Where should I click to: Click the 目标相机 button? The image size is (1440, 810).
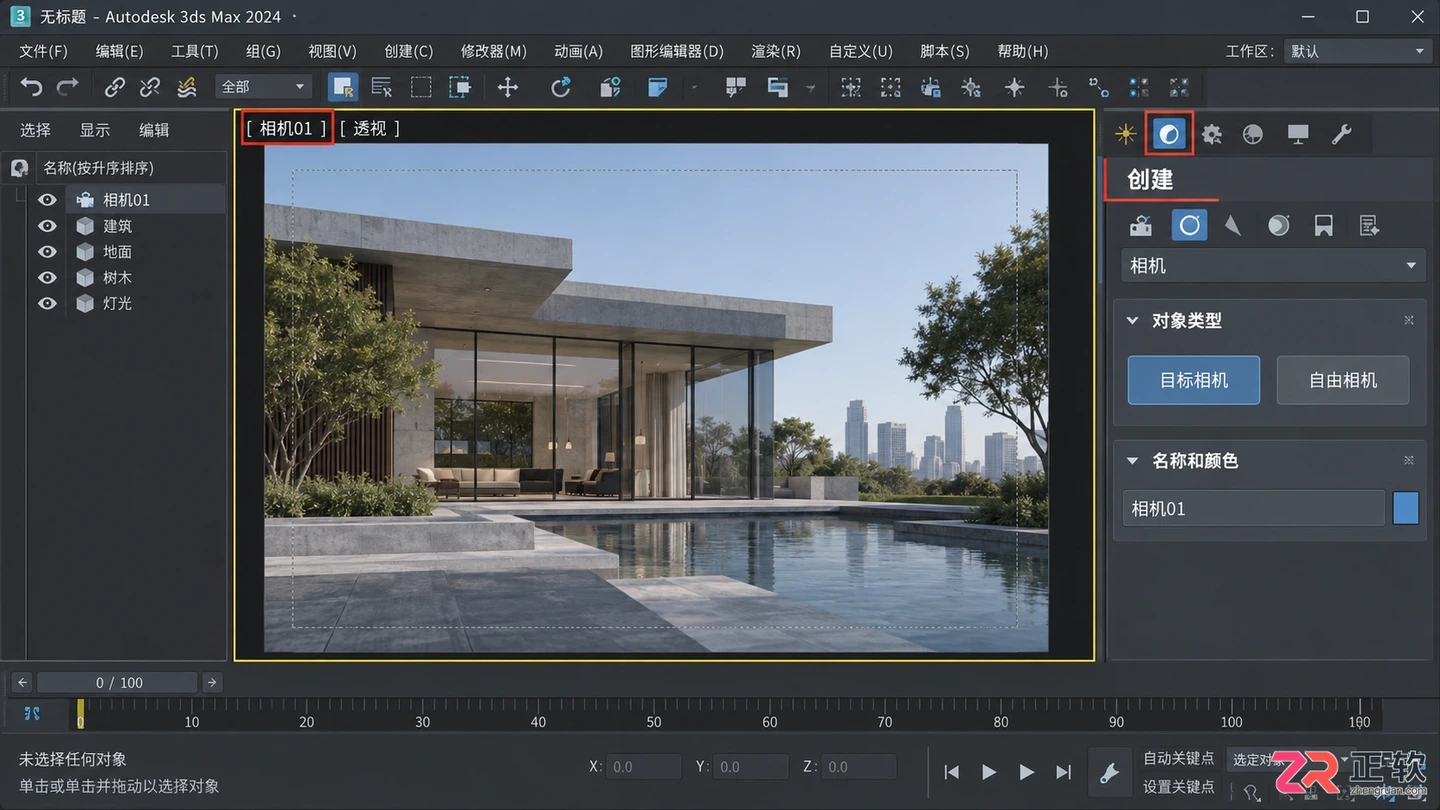point(1194,380)
